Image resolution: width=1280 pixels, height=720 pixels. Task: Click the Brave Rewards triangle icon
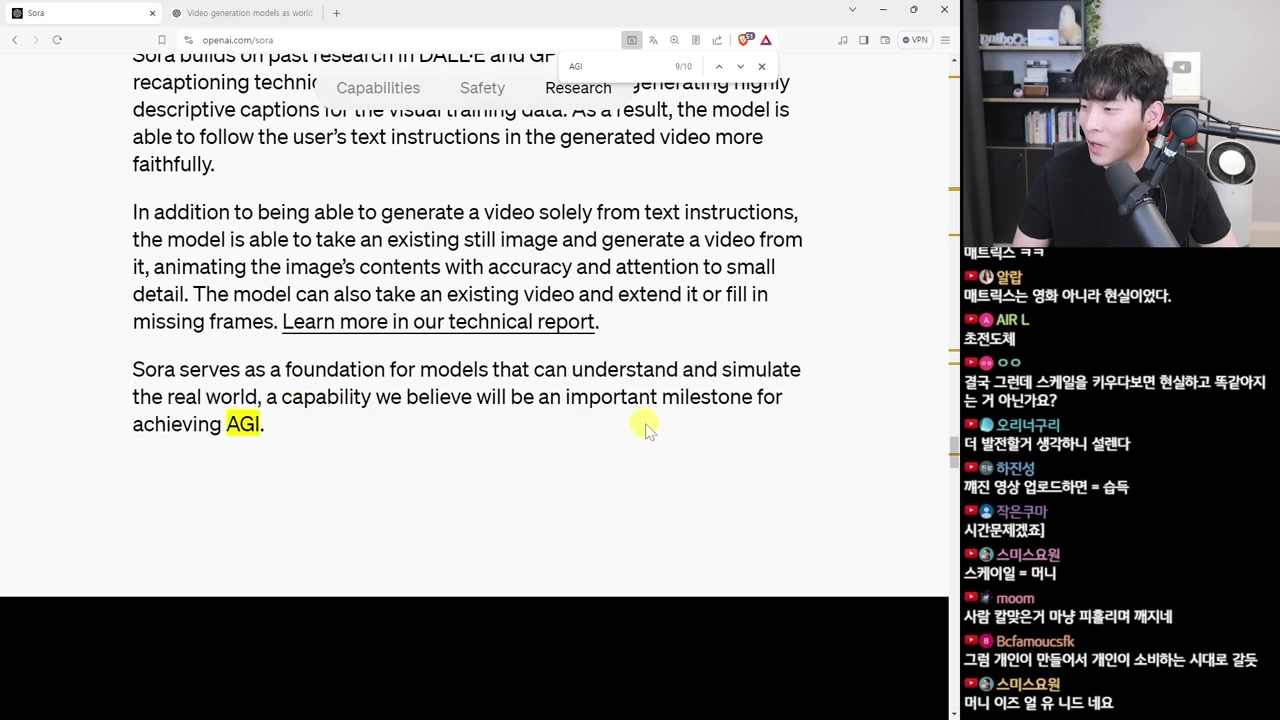[766, 40]
